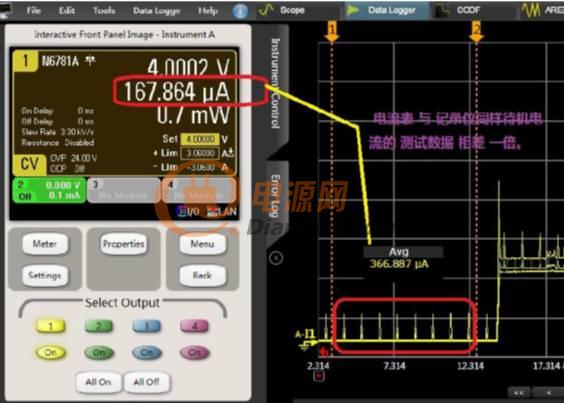Click the Properties button
The height and width of the screenshot is (403, 564).
(x=123, y=244)
